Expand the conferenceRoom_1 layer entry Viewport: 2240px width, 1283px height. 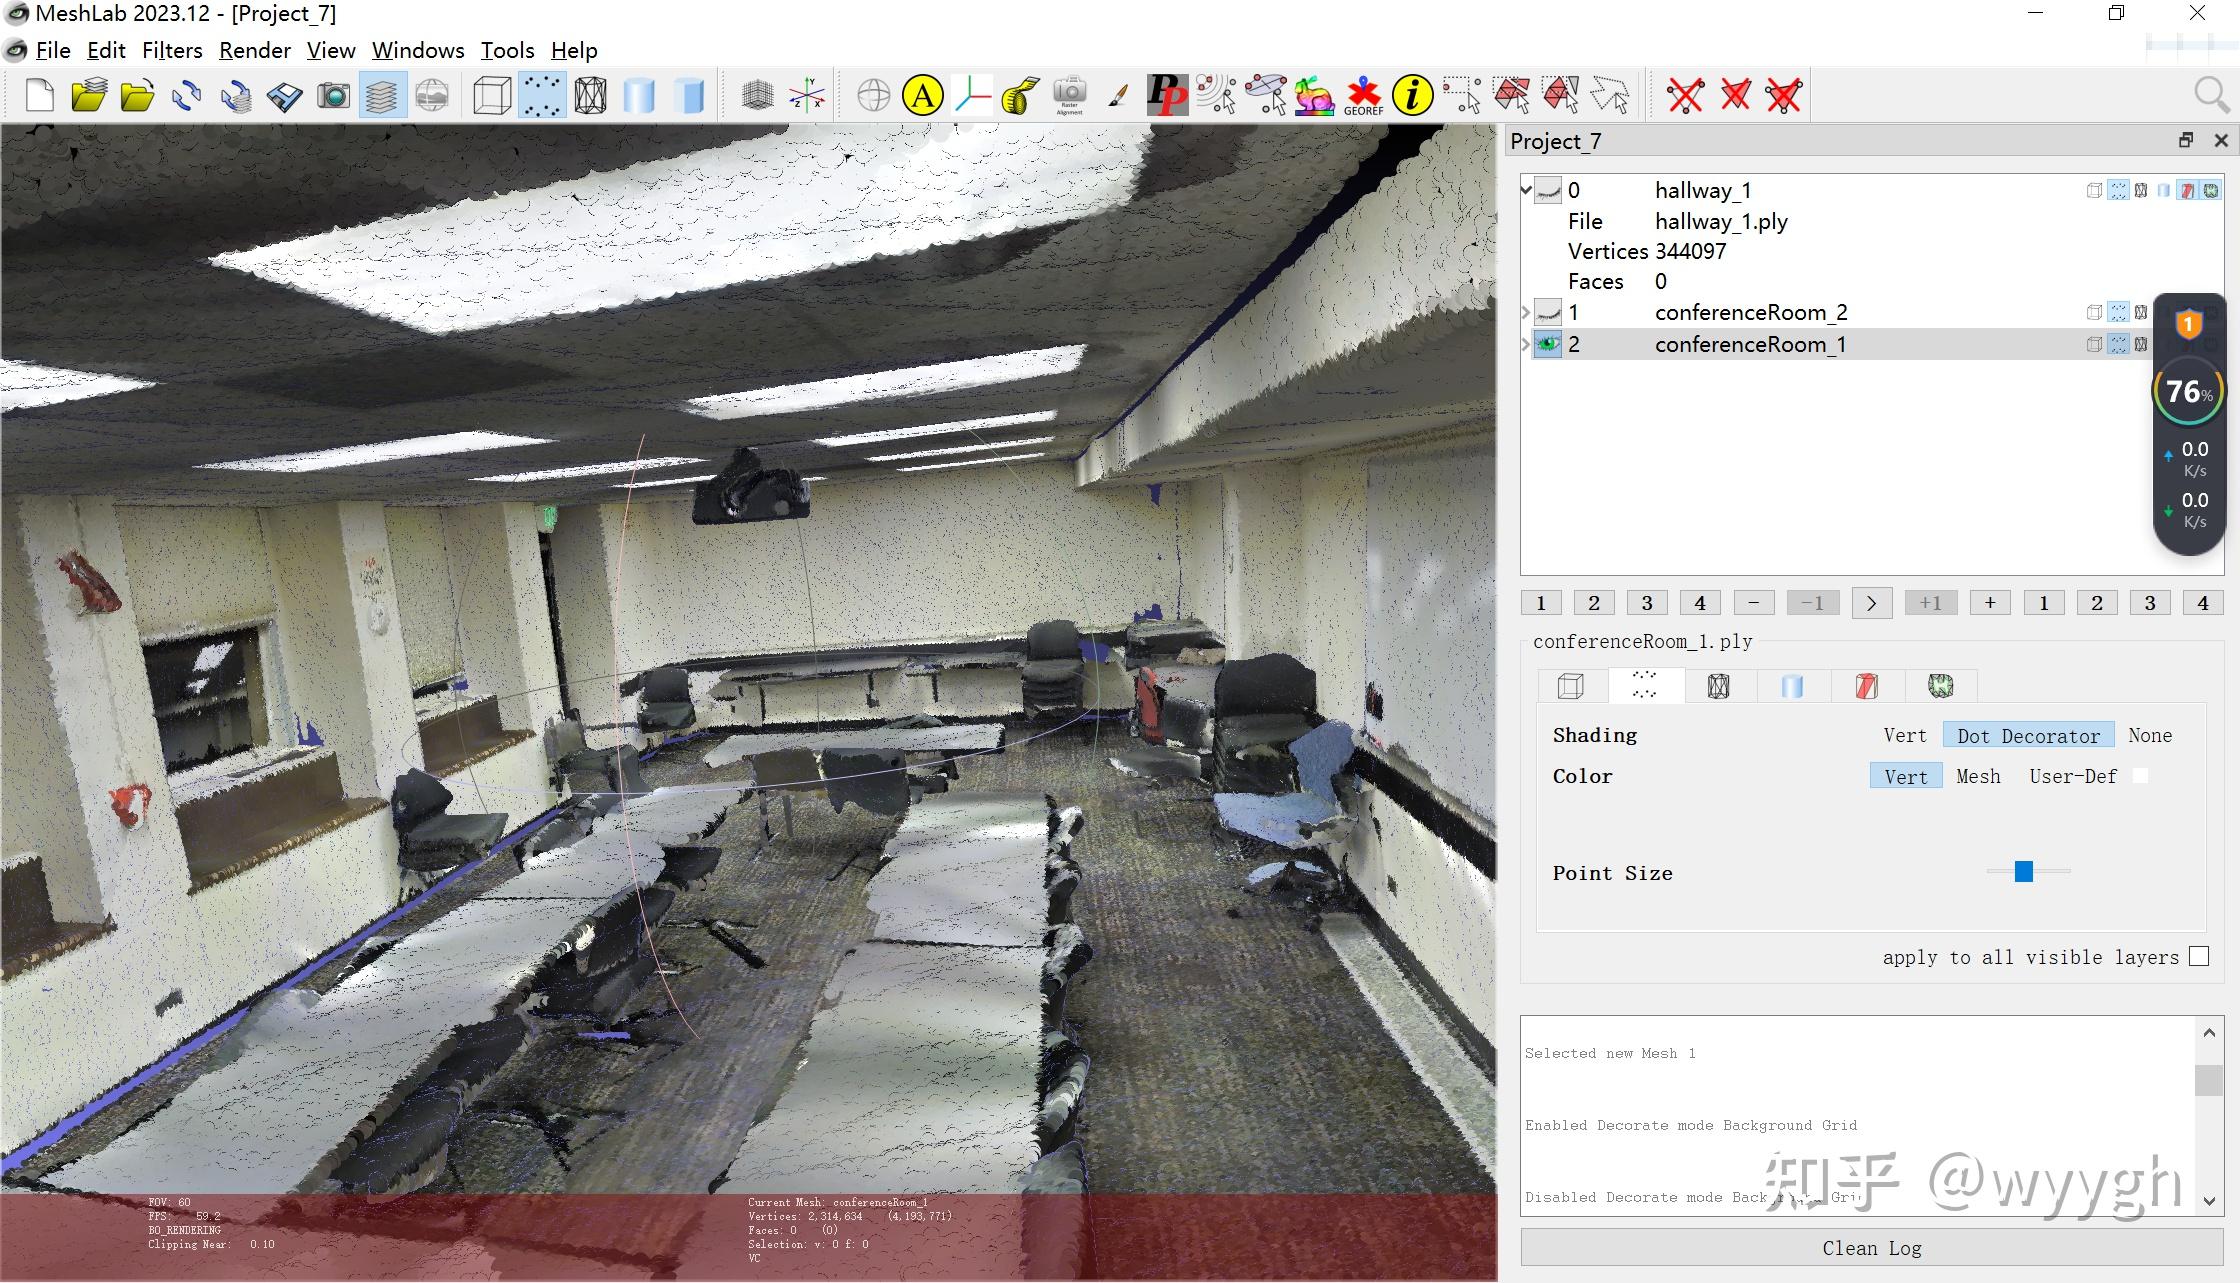[x=1526, y=344]
